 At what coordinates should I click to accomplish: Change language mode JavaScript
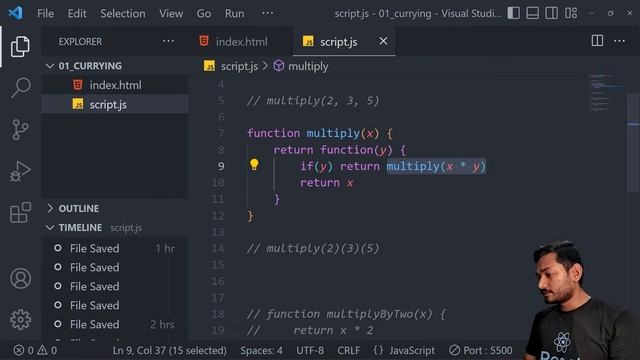[411, 350]
